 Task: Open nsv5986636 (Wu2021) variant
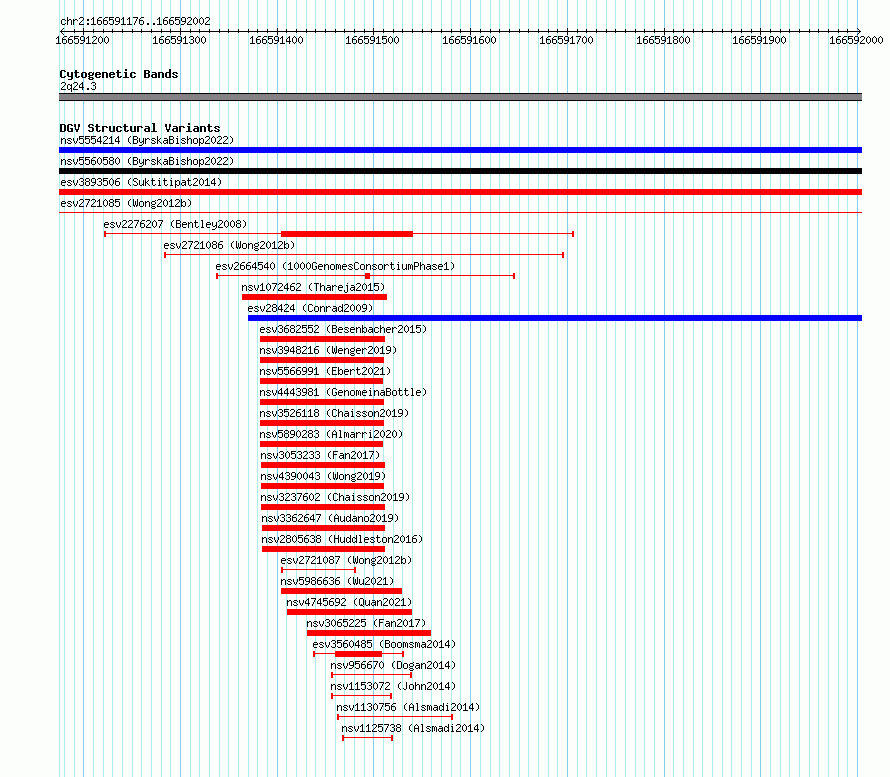tap(337, 581)
